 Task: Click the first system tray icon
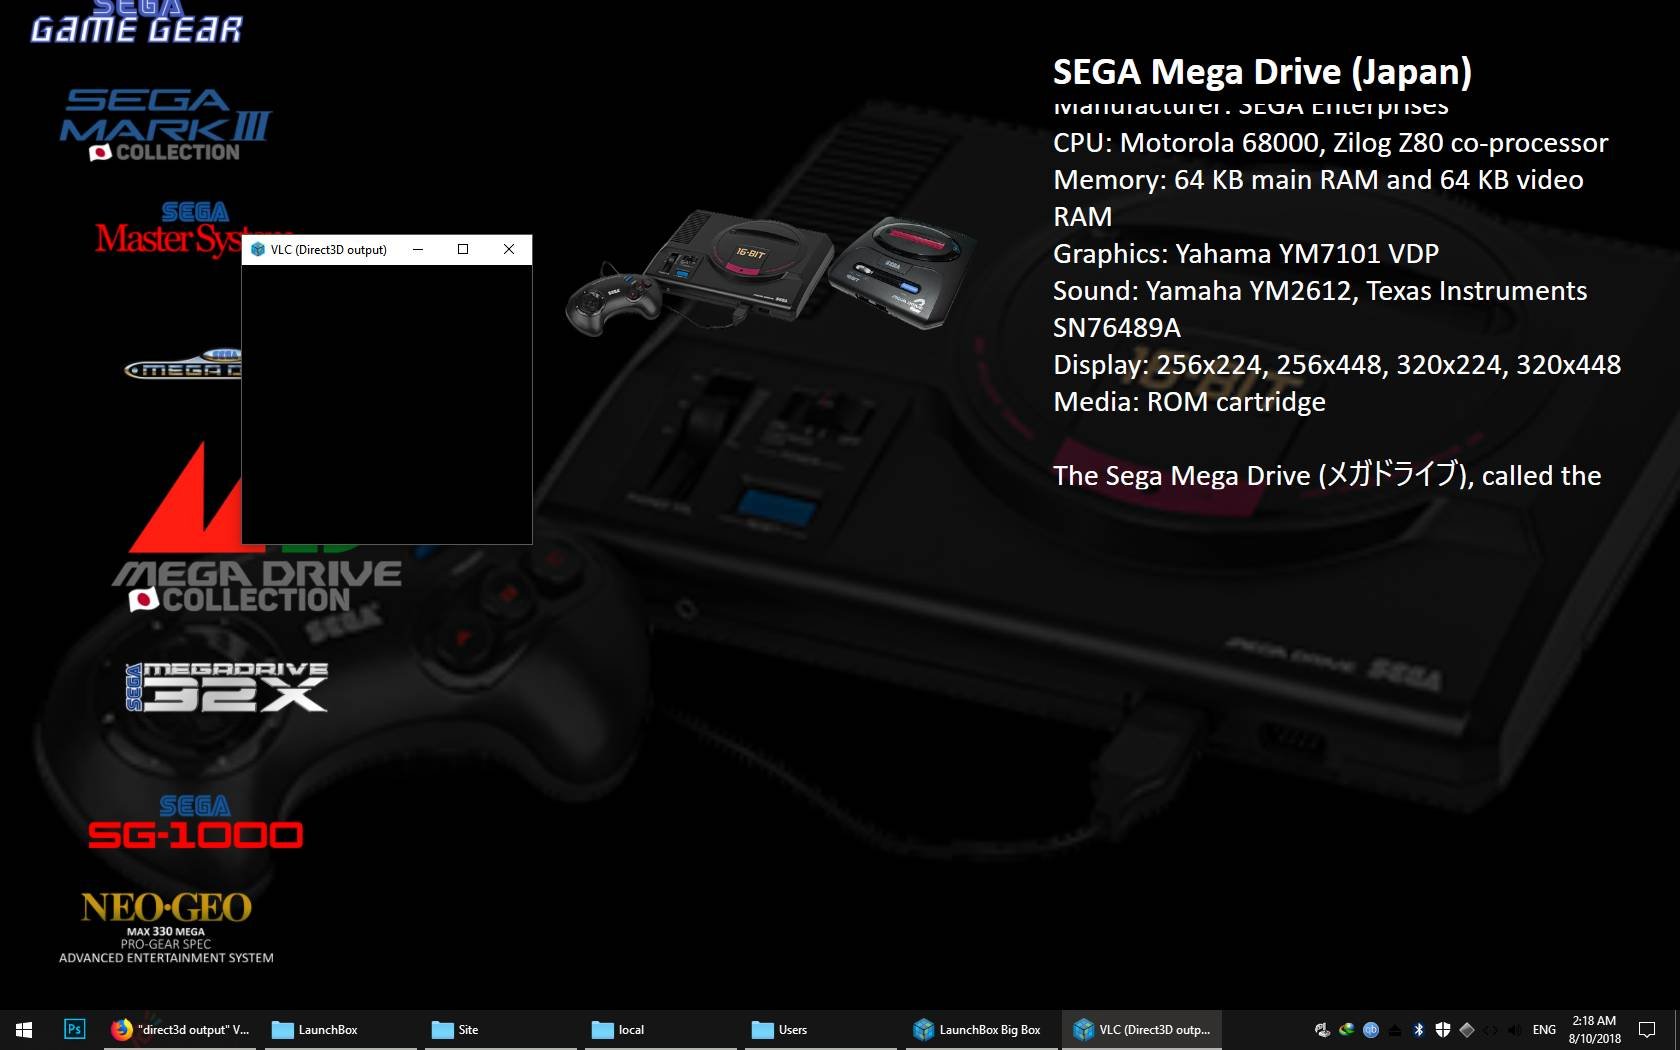tap(1323, 1029)
